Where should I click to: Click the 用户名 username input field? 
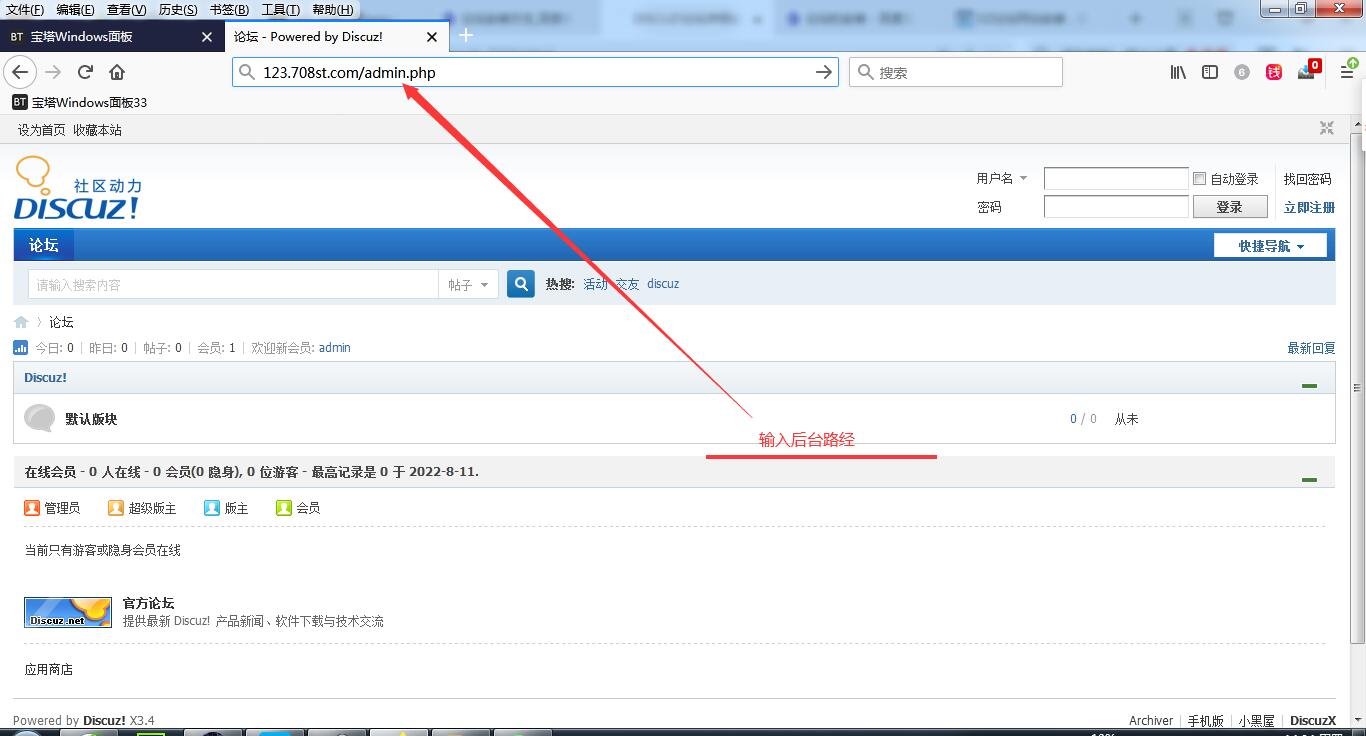coord(1116,179)
